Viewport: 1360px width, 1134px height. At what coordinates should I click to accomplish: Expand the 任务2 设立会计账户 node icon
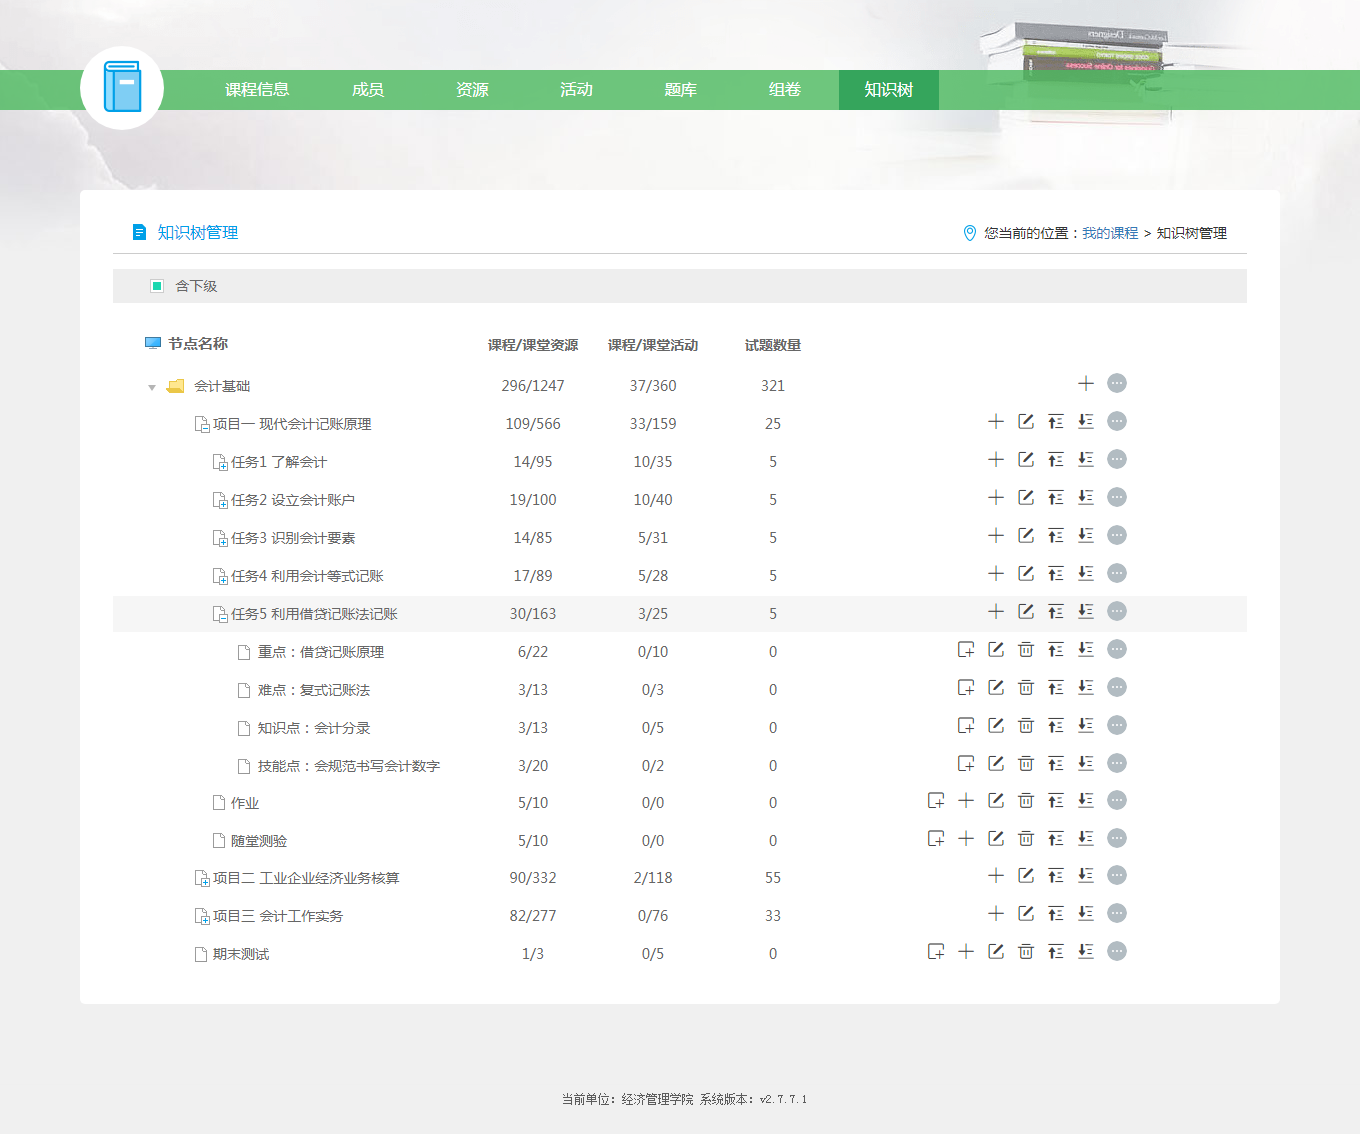click(x=220, y=501)
